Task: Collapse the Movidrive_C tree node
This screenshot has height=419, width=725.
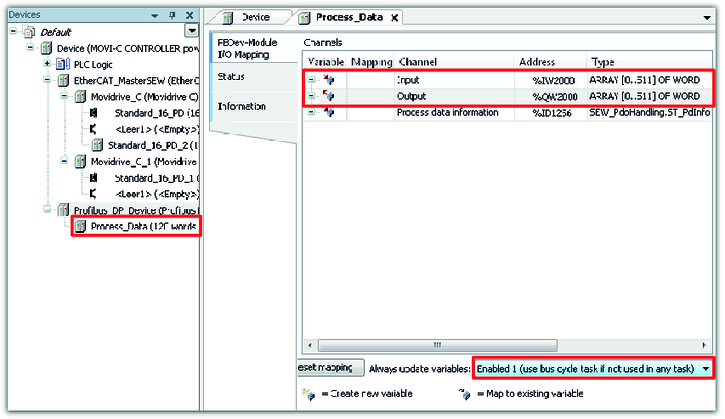Action: tap(65, 96)
